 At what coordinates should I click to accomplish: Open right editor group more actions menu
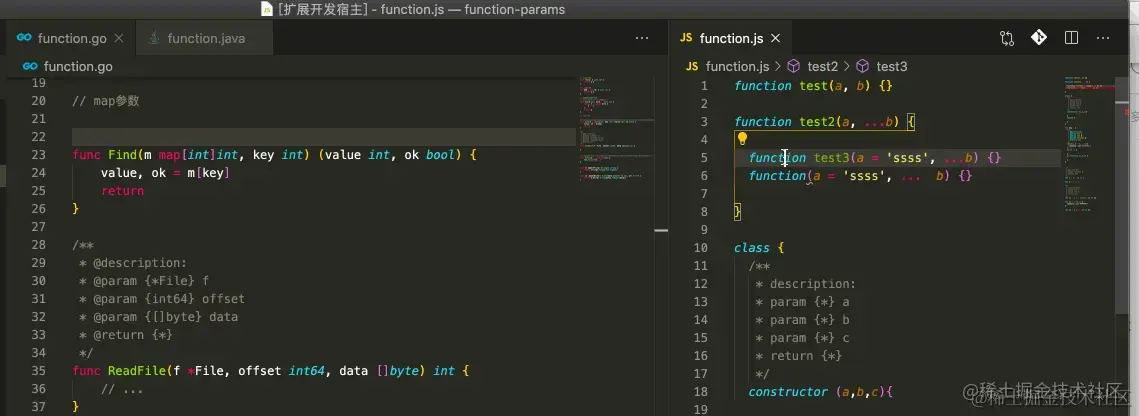[1103, 38]
